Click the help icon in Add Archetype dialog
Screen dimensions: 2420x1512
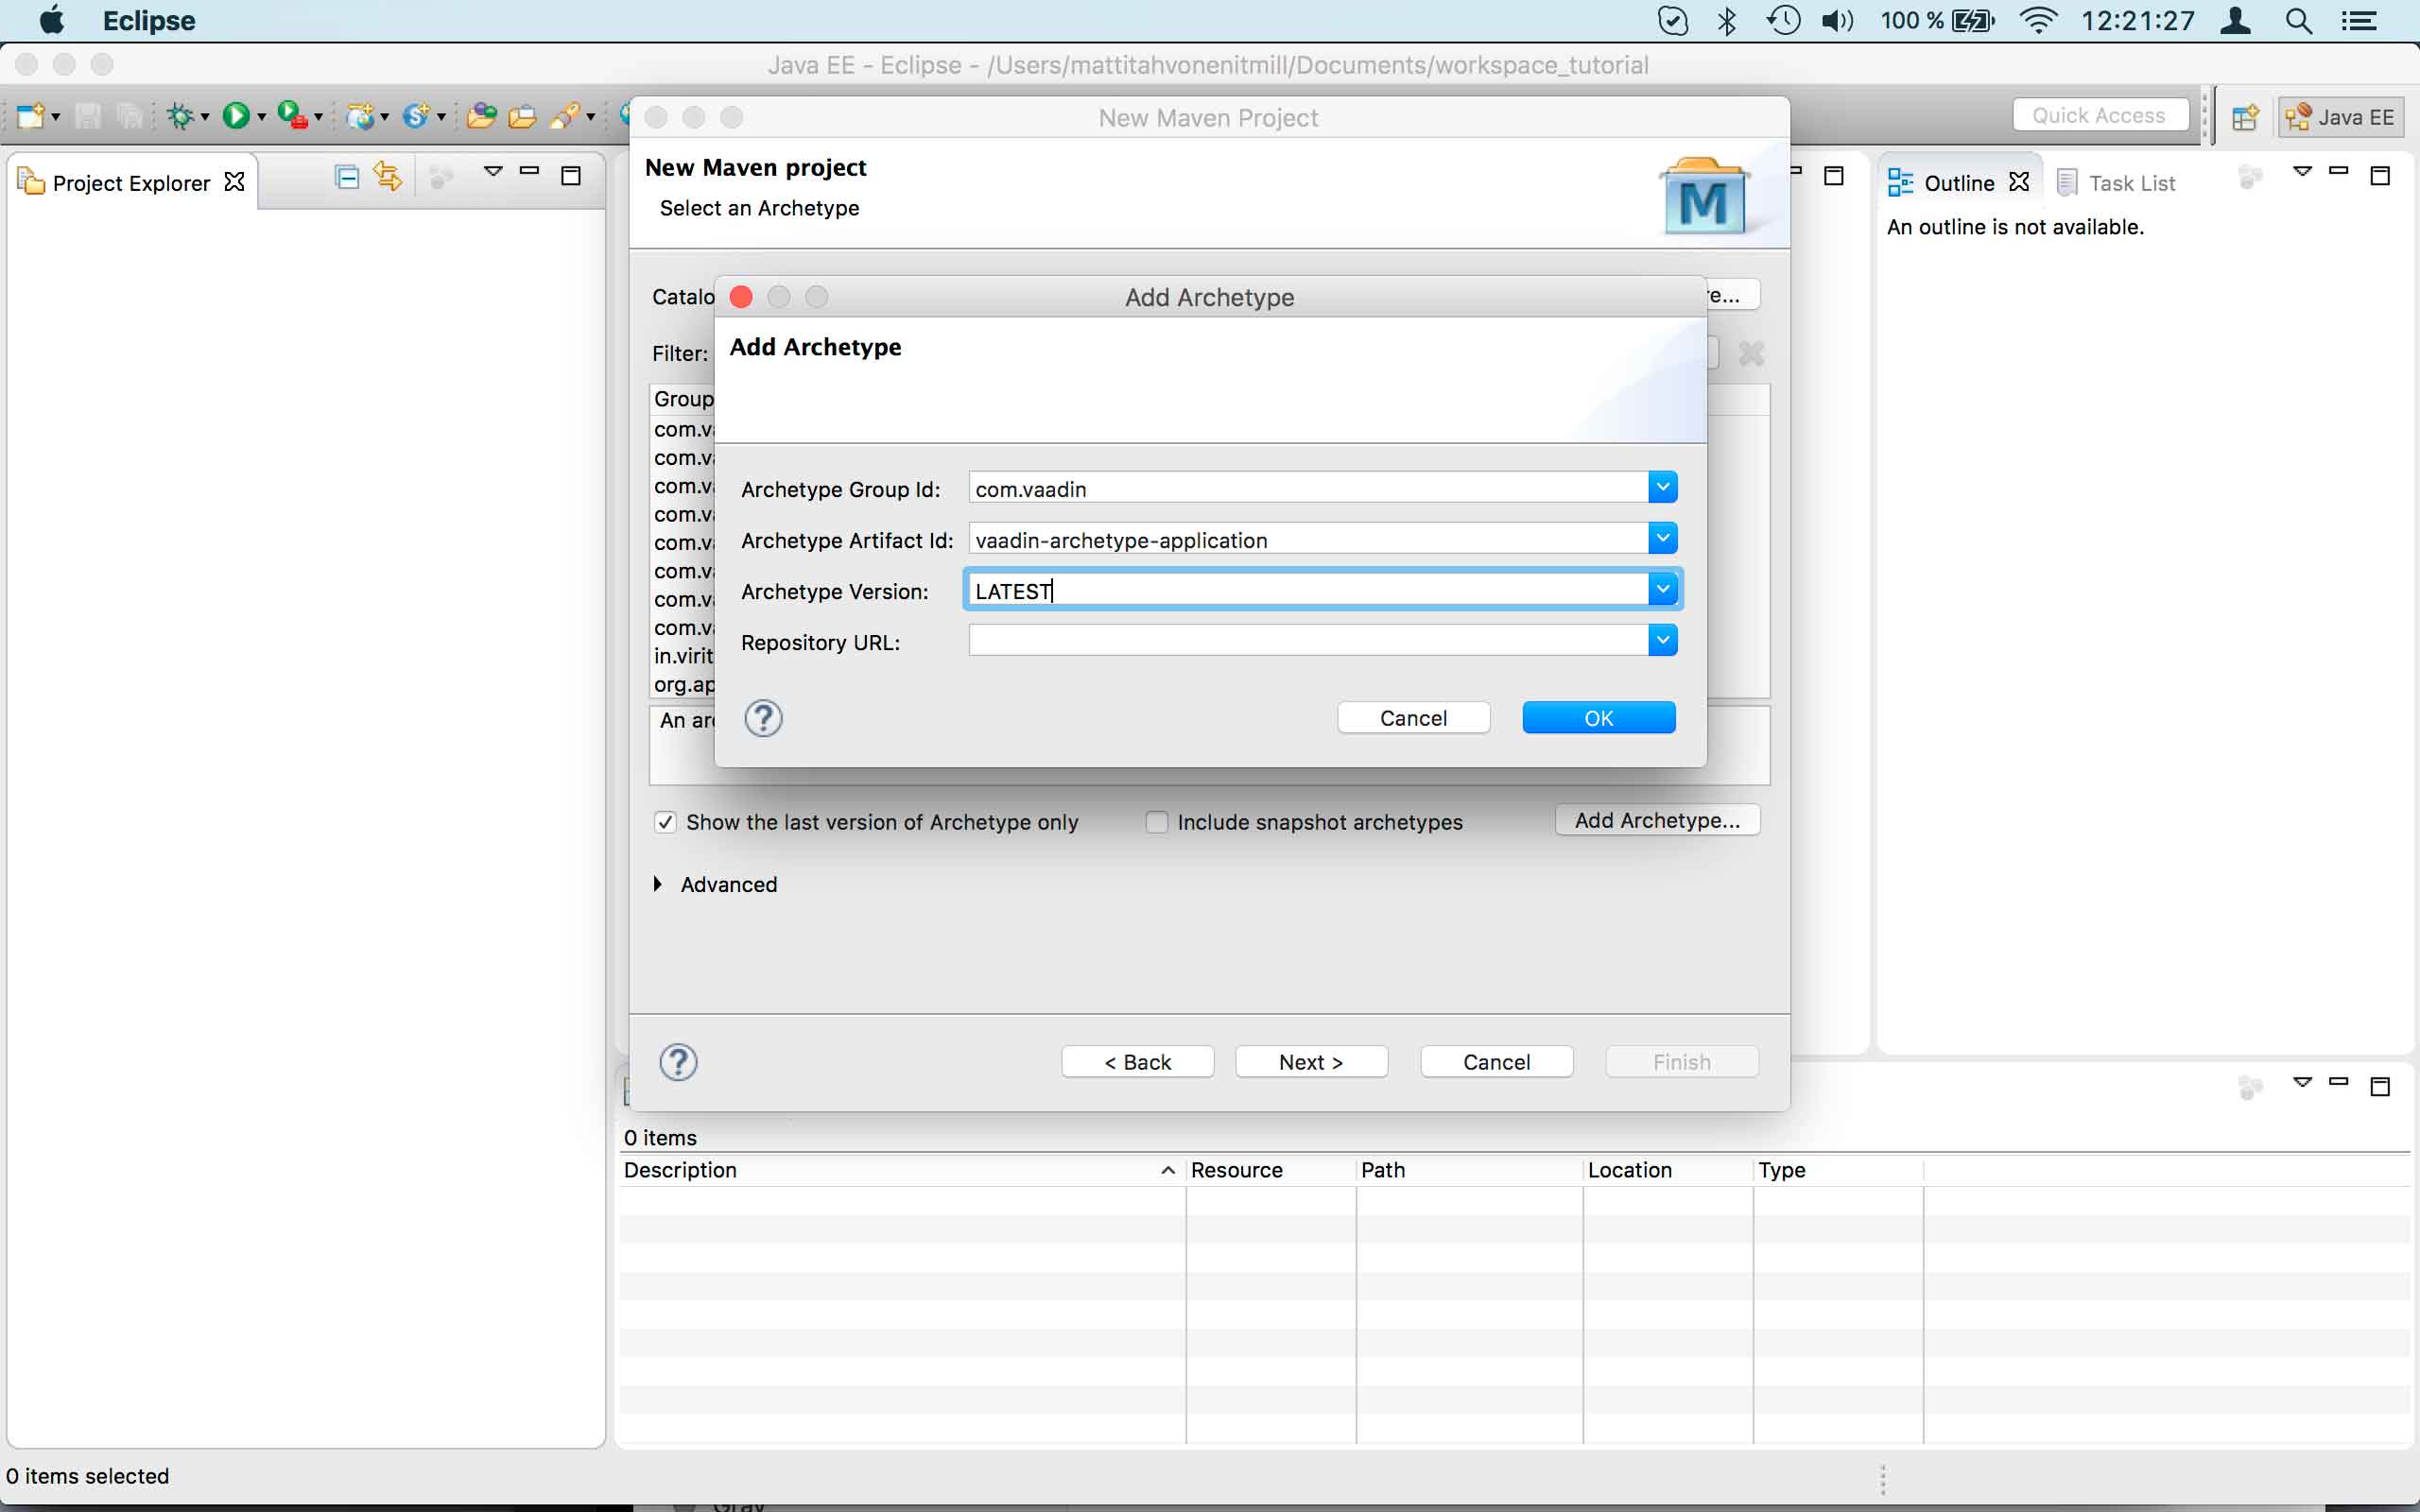(763, 718)
